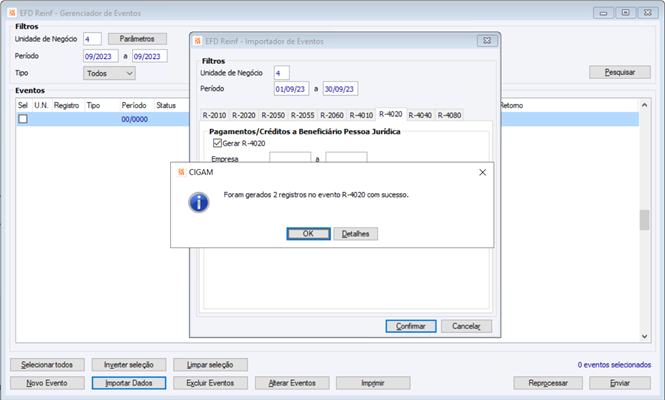
Task: Click the Importador de Eventos window icon
Action: point(198,41)
